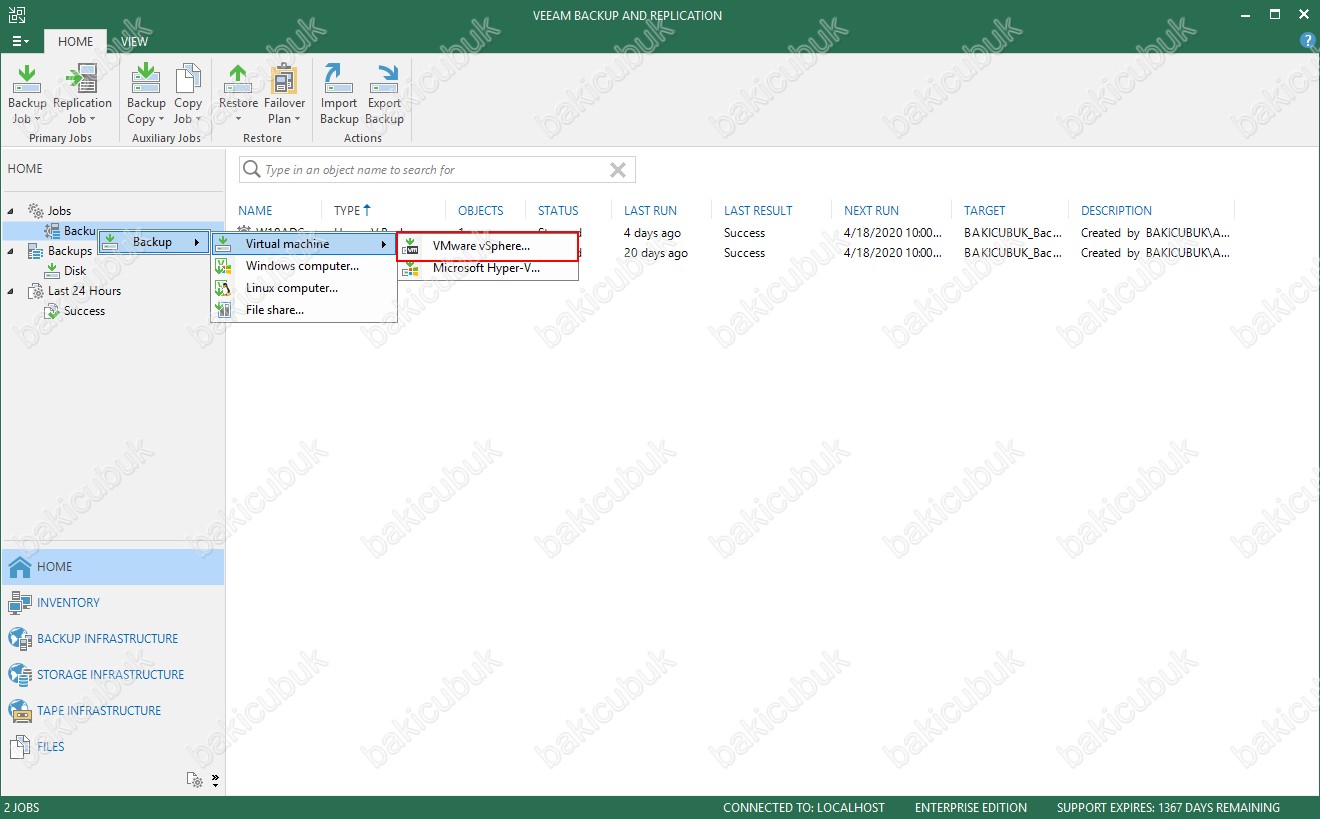Viewport: 1320px width, 819px height.
Task: Click the '20 days ago' last run cell
Action: [x=656, y=253]
